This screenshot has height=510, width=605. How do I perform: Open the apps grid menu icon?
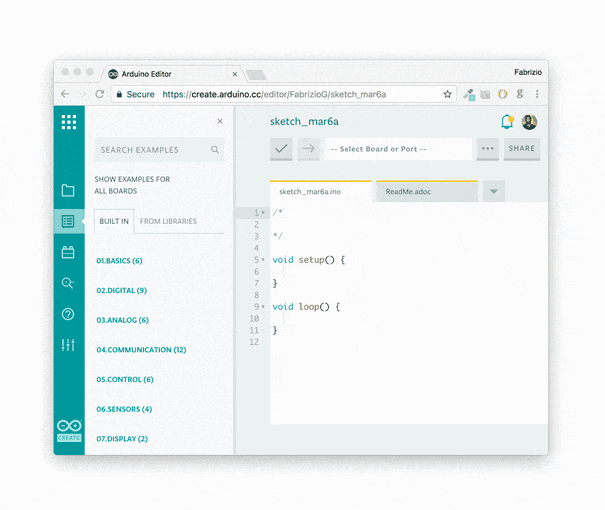click(x=69, y=122)
